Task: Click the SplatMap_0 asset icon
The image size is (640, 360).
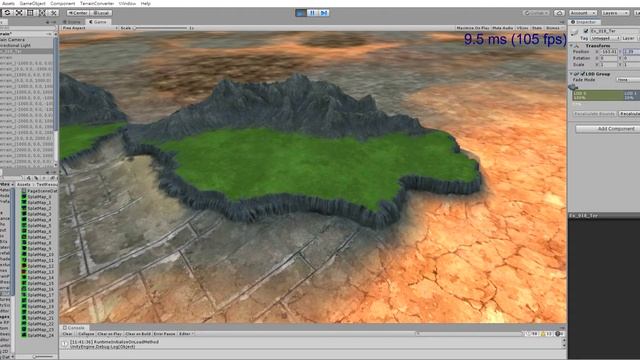Action: (x=24, y=196)
